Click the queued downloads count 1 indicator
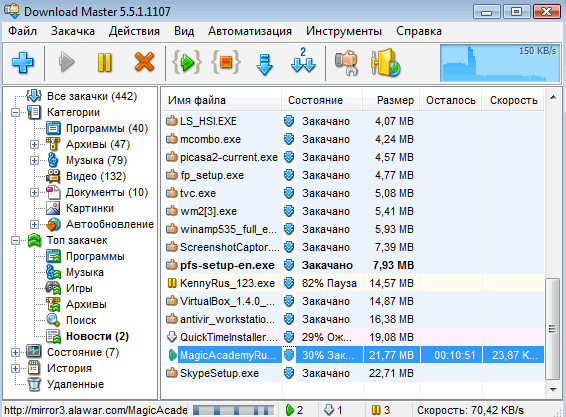 click(333, 410)
